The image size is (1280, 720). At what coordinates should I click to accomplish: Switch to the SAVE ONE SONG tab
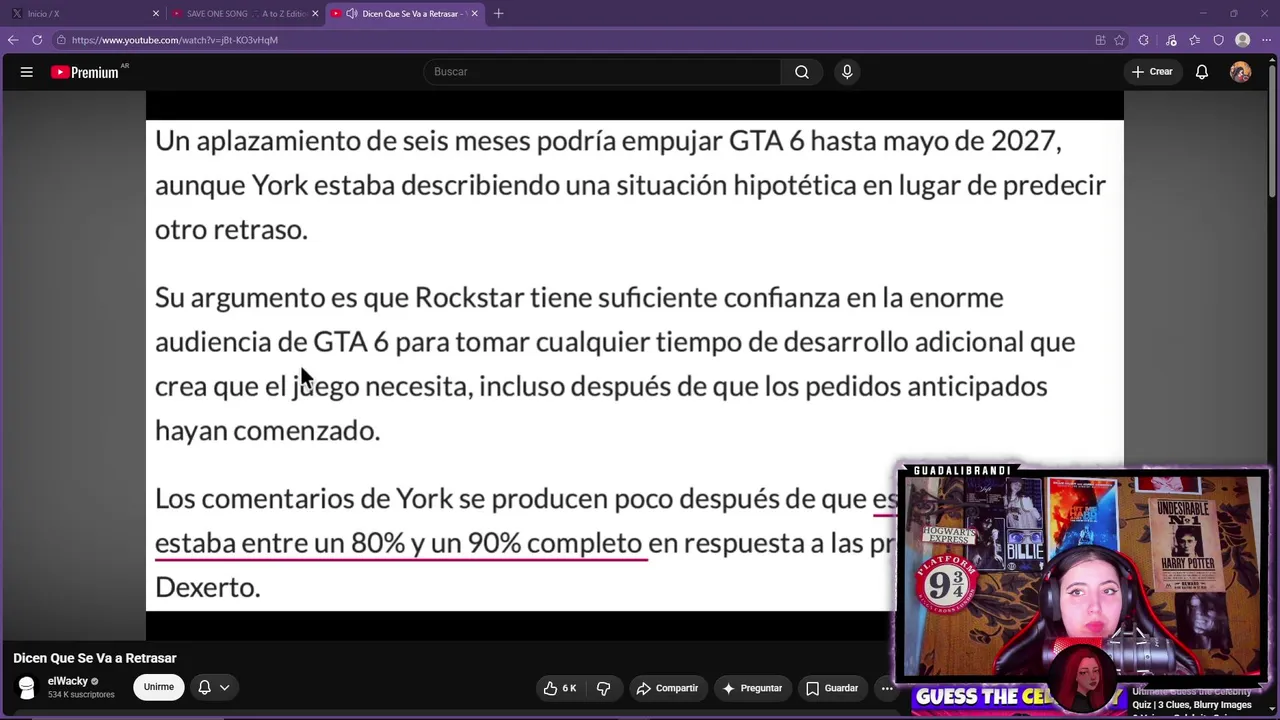click(x=246, y=14)
